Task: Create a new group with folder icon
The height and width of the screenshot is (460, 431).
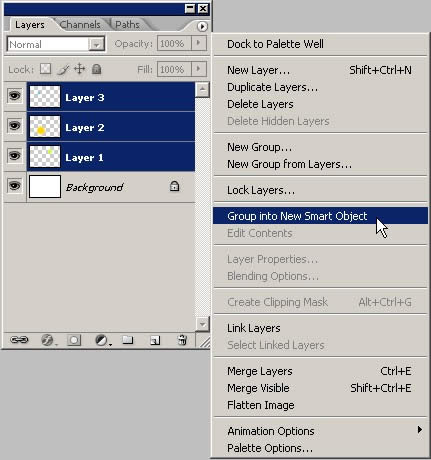Action: (127, 340)
